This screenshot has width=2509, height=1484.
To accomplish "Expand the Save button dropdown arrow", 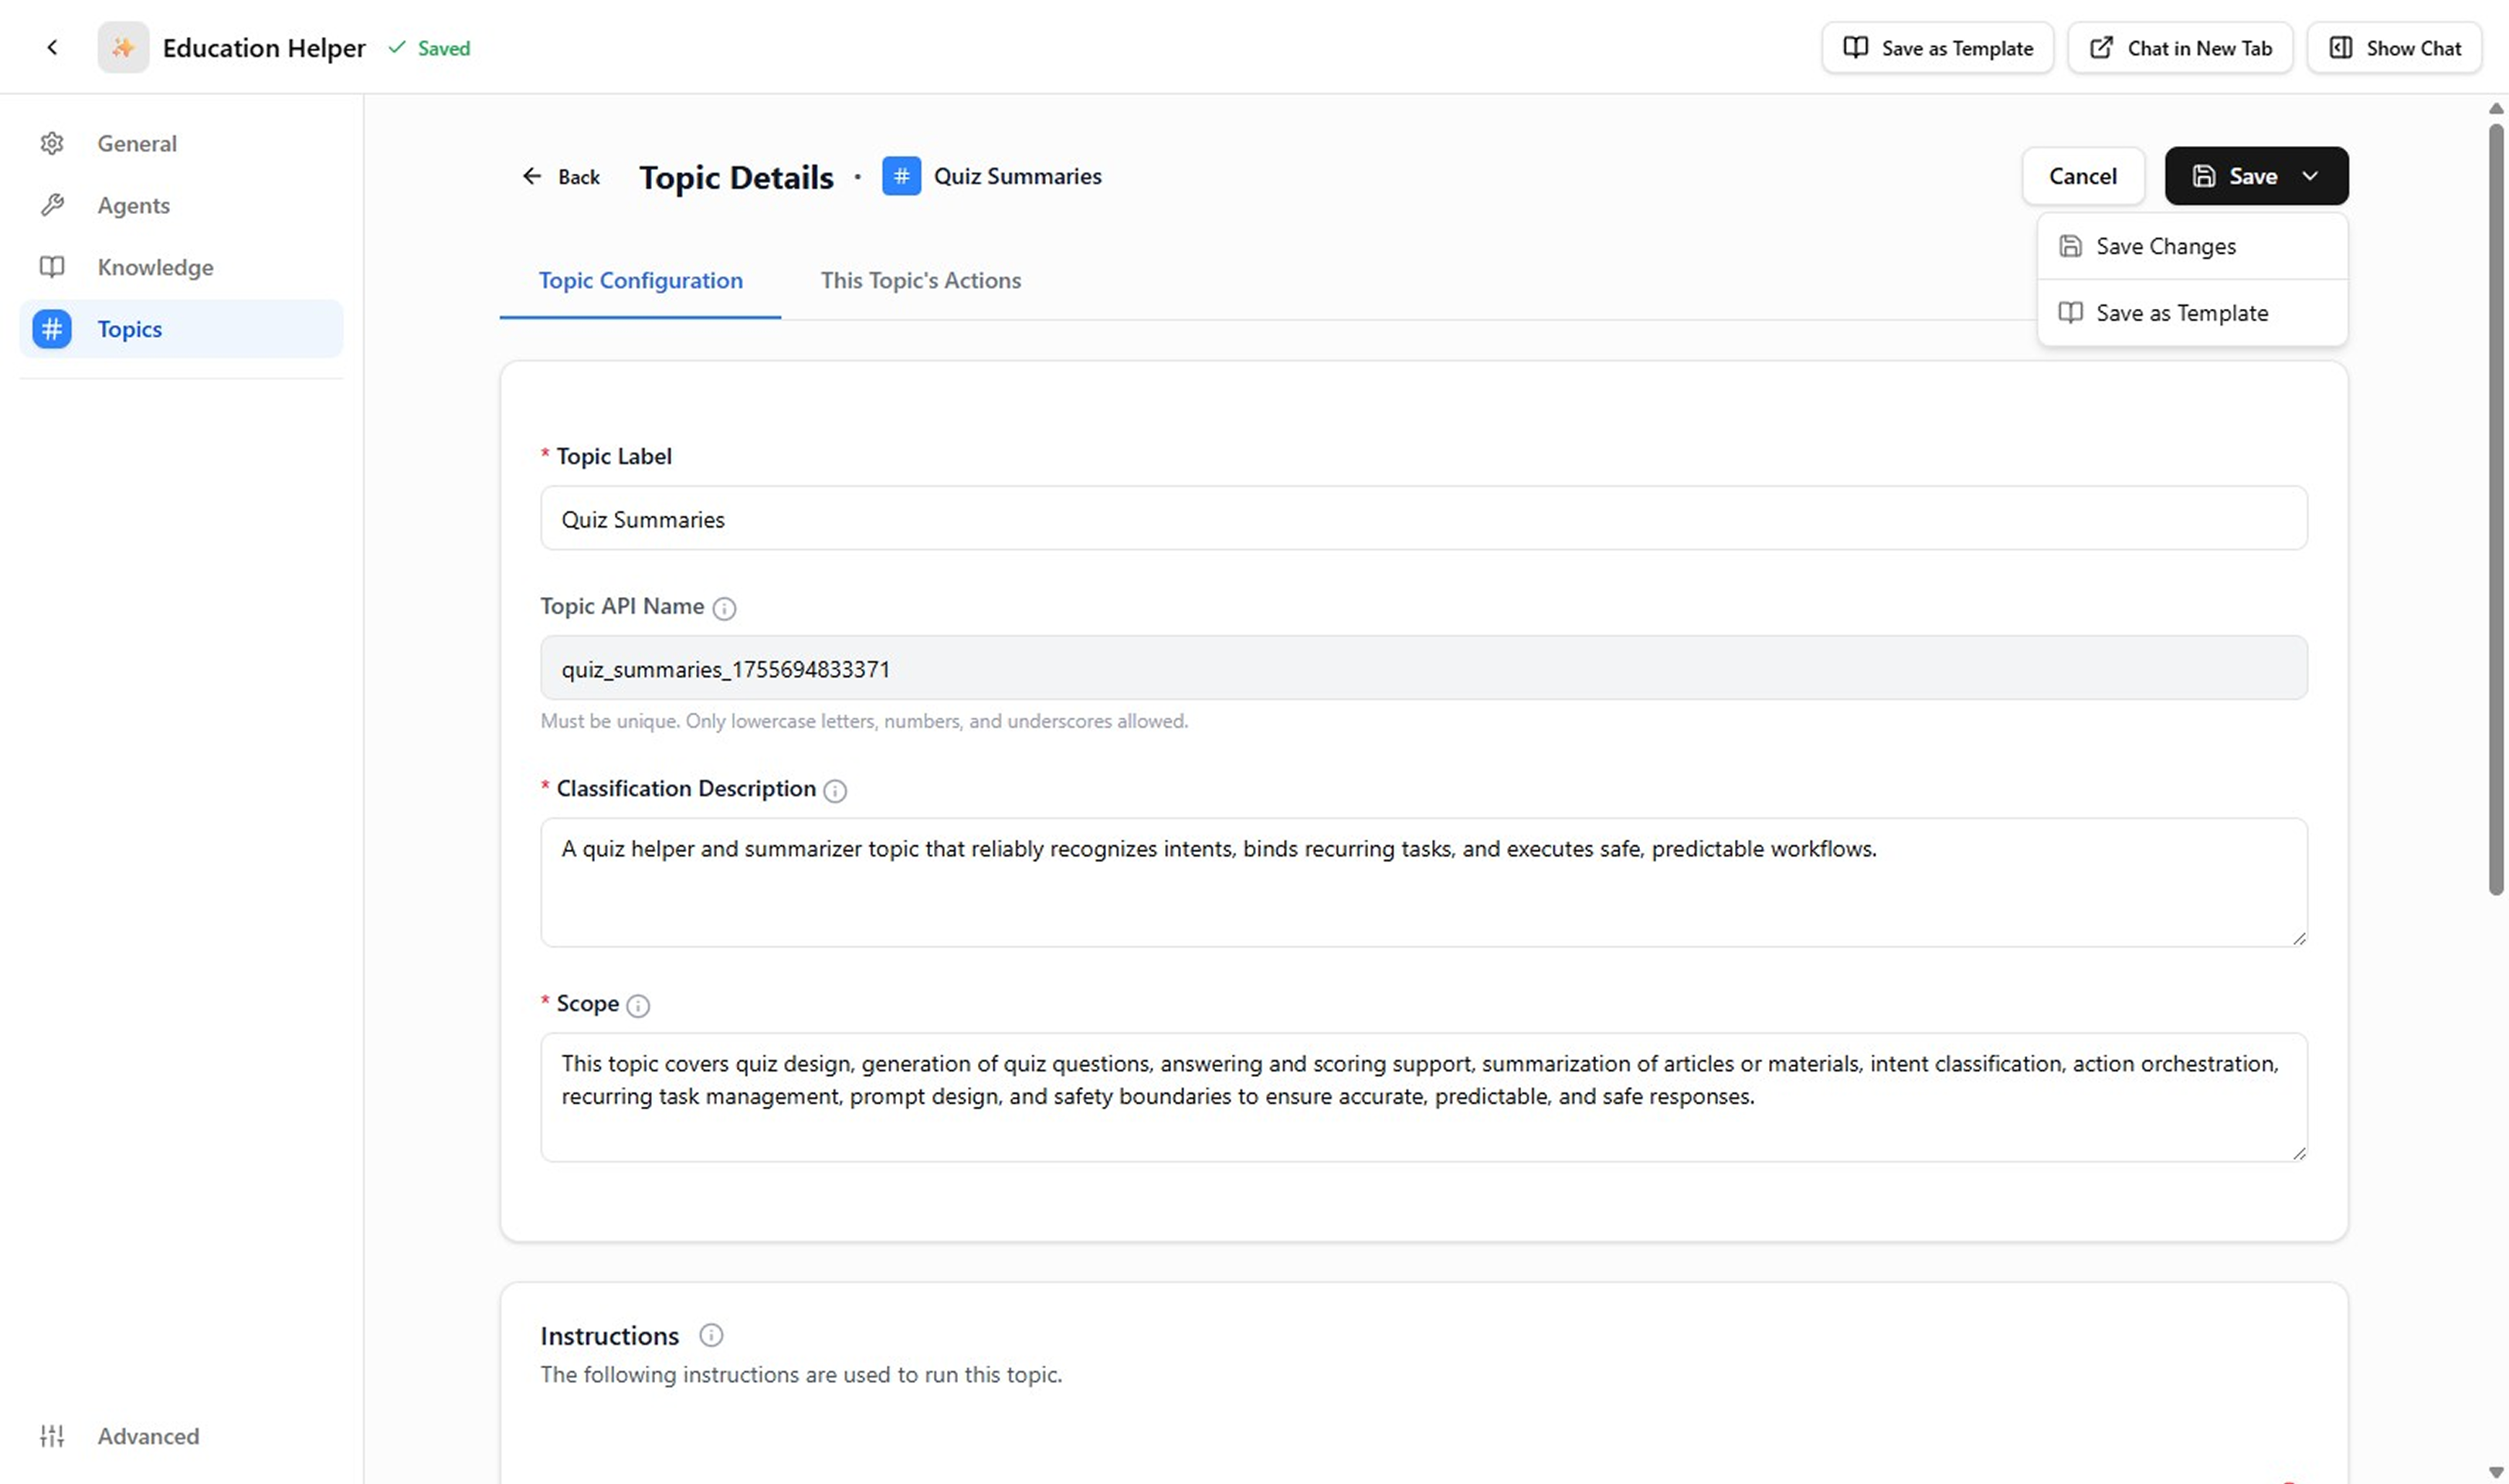I will pos(2311,176).
